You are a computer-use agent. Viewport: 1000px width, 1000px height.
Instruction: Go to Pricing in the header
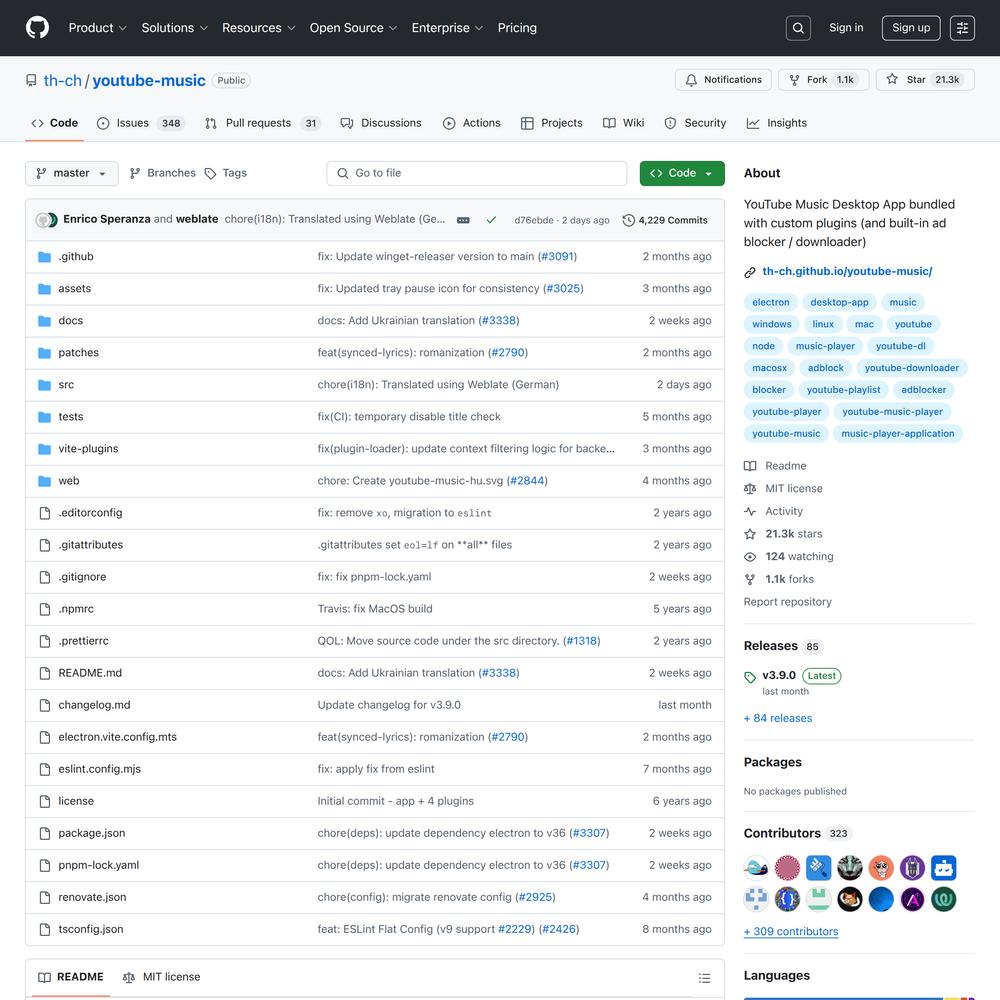tap(517, 28)
